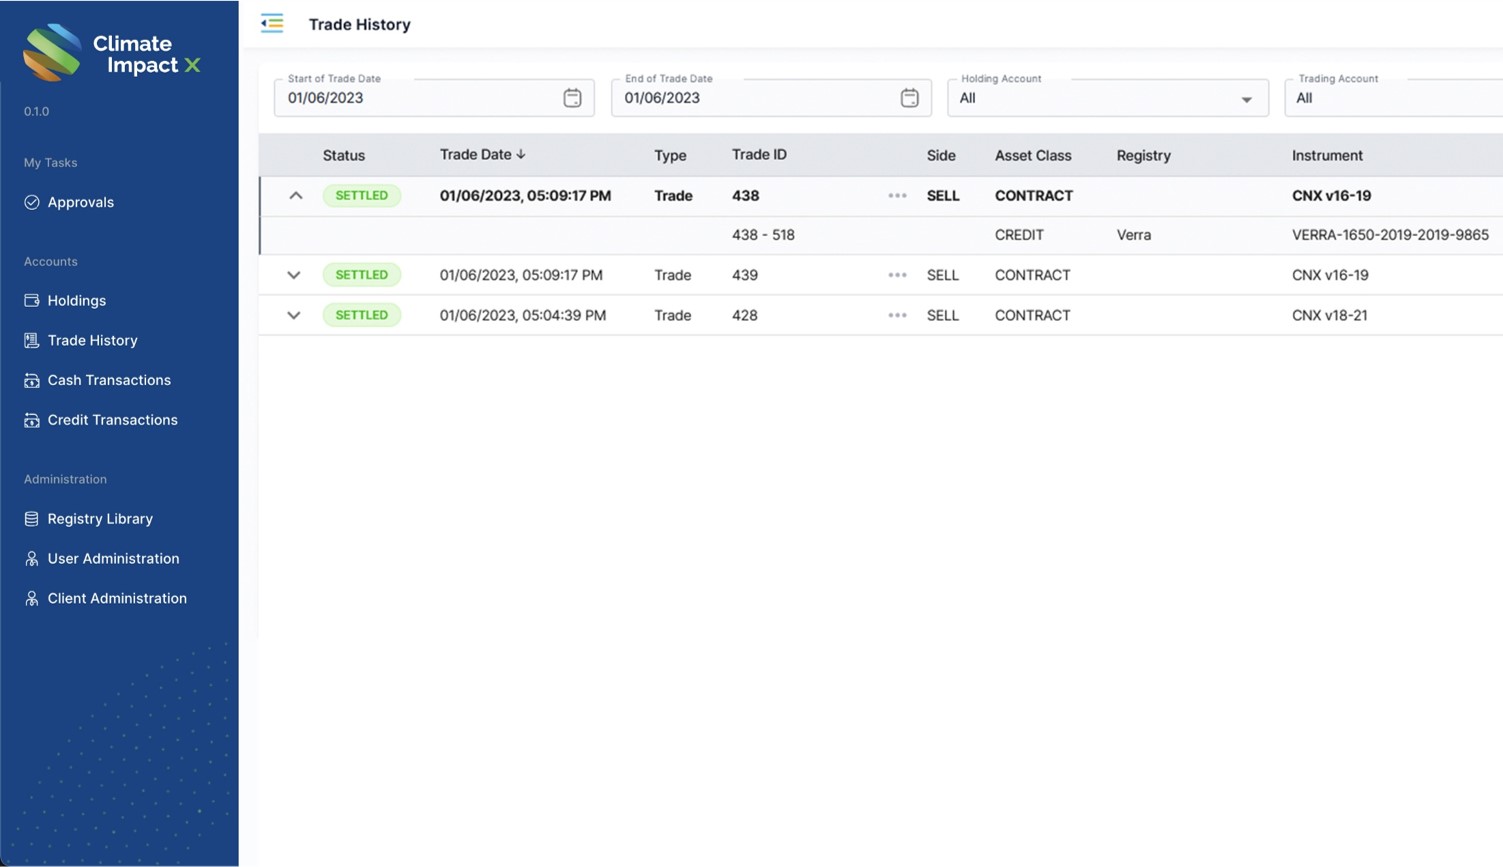Click the Instrument column header
Viewport: 1503px width, 867px height.
(1327, 155)
